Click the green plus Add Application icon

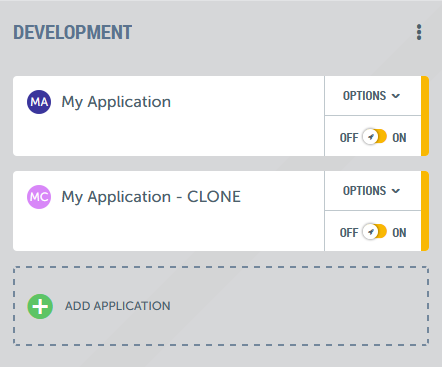pos(40,306)
